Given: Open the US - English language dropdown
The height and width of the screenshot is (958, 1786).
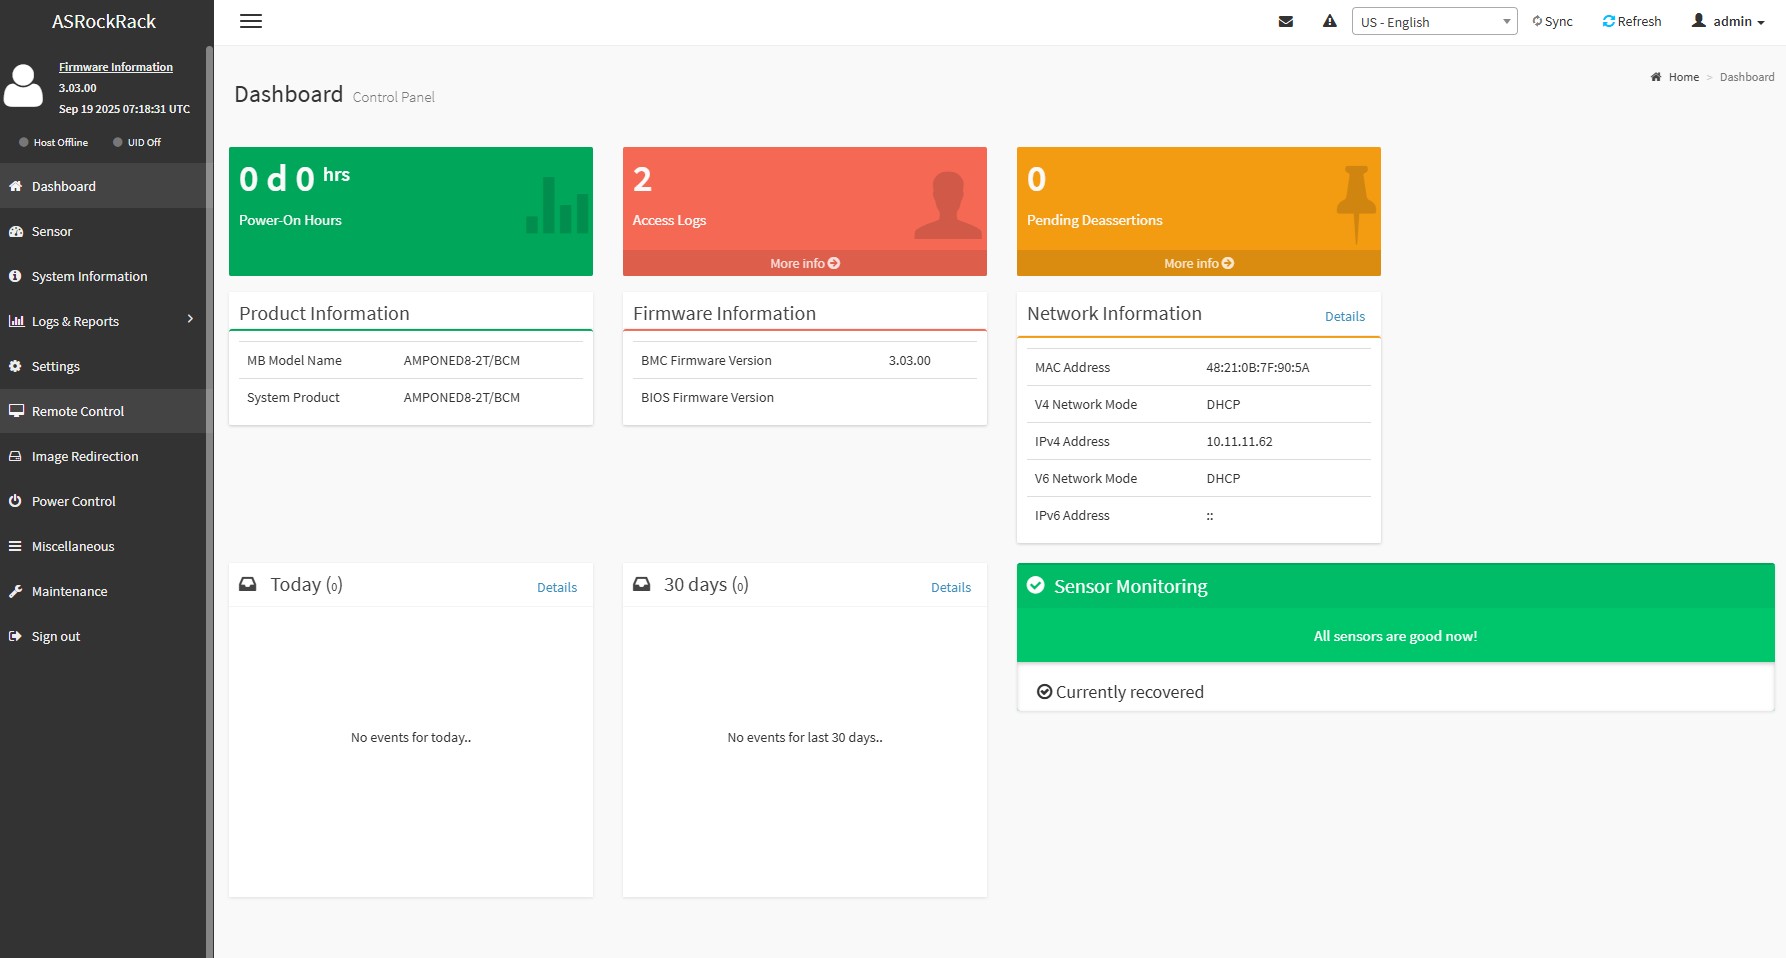Looking at the screenshot, I should 1434,21.
